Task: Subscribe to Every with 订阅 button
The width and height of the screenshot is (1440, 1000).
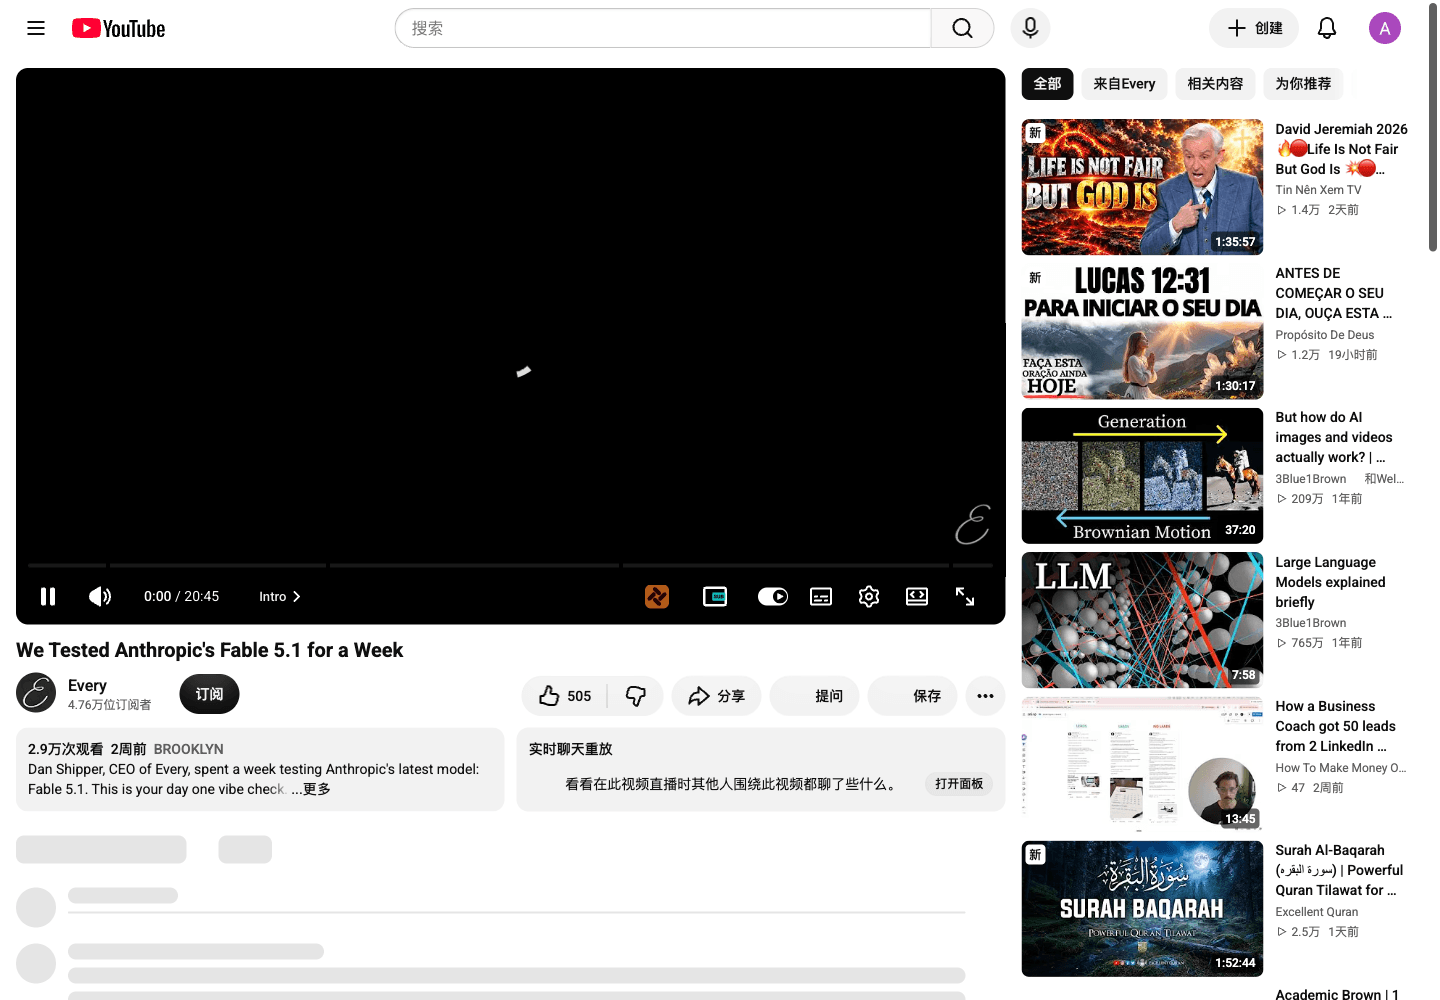Action: point(209,694)
